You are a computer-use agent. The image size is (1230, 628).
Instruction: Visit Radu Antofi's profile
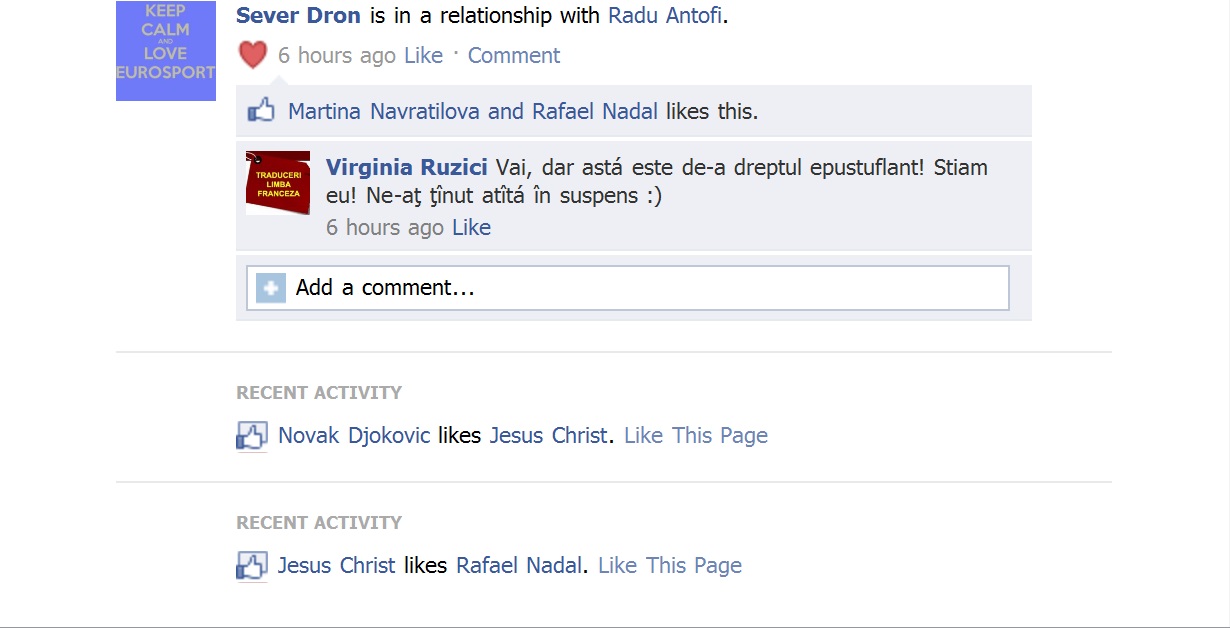point(665,16)
